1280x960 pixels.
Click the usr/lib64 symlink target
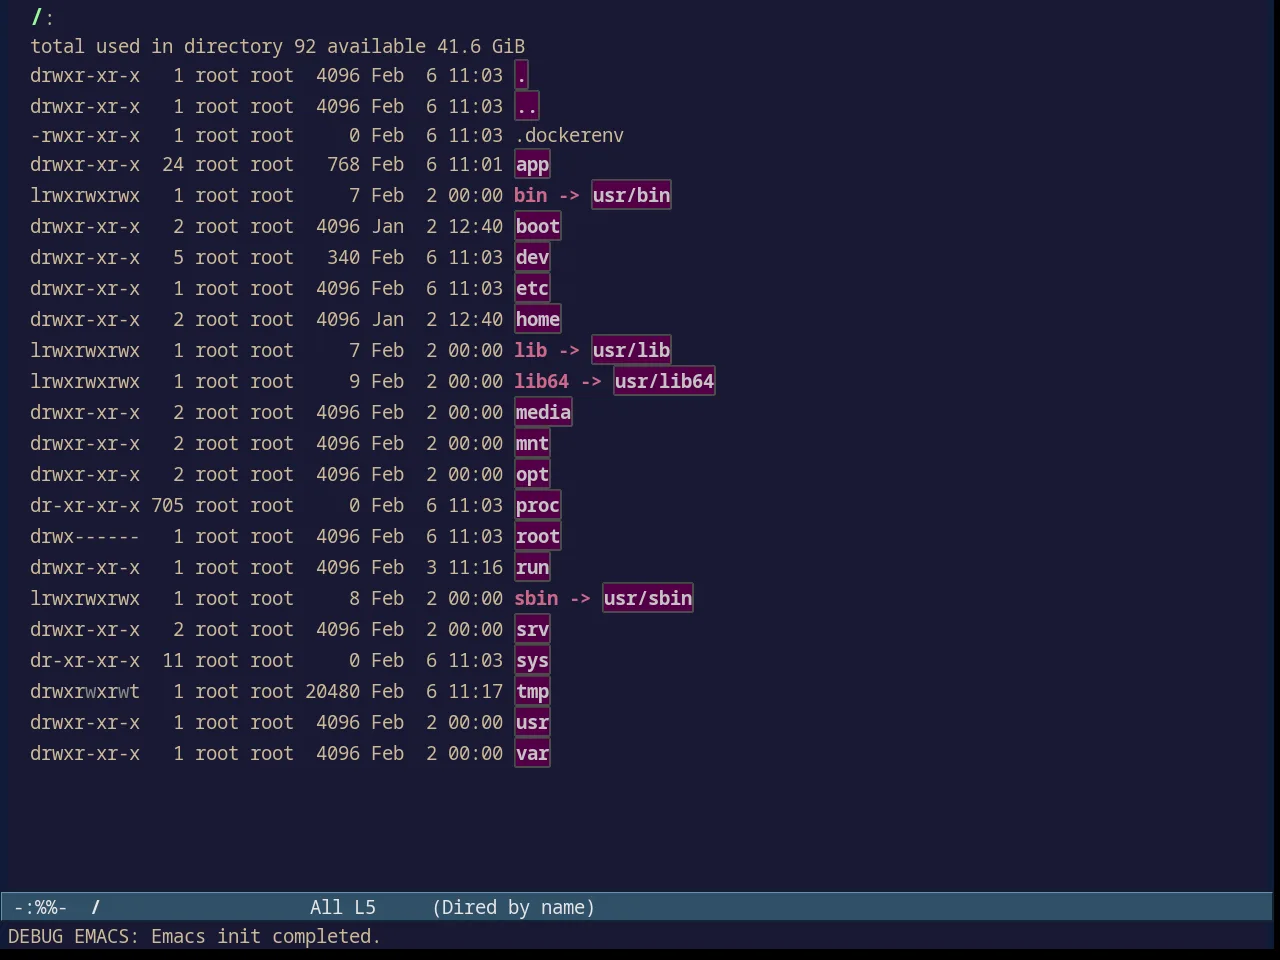coord(664,381)
